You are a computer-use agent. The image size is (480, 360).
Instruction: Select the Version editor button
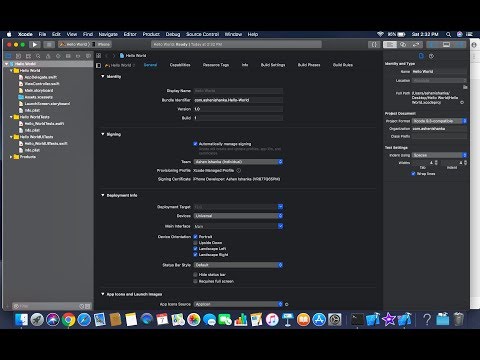point(416,44)
